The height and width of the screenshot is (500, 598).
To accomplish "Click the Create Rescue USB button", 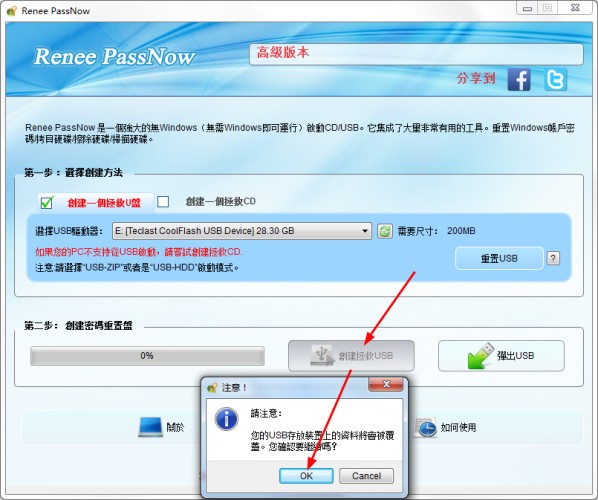I will click(x=351, y=355).
